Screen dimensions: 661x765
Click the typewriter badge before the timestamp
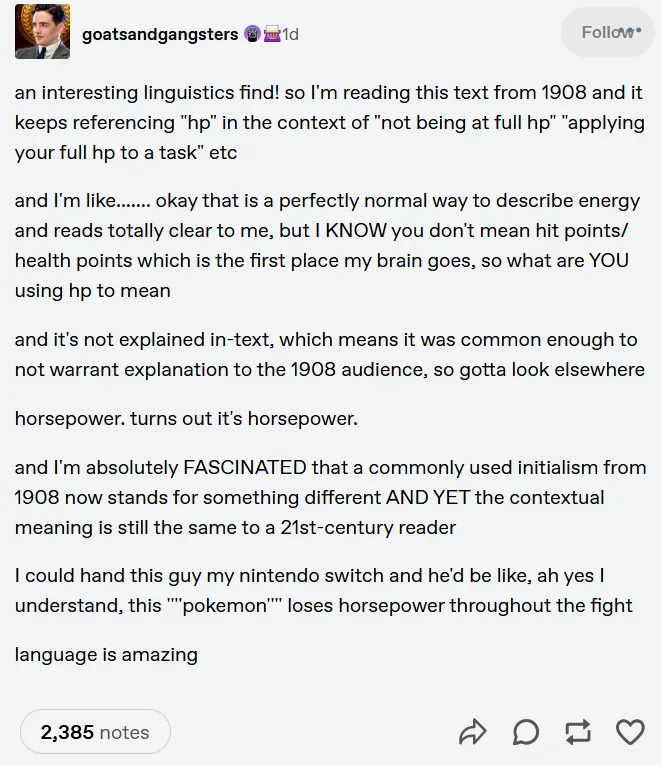tap(270, 34)
